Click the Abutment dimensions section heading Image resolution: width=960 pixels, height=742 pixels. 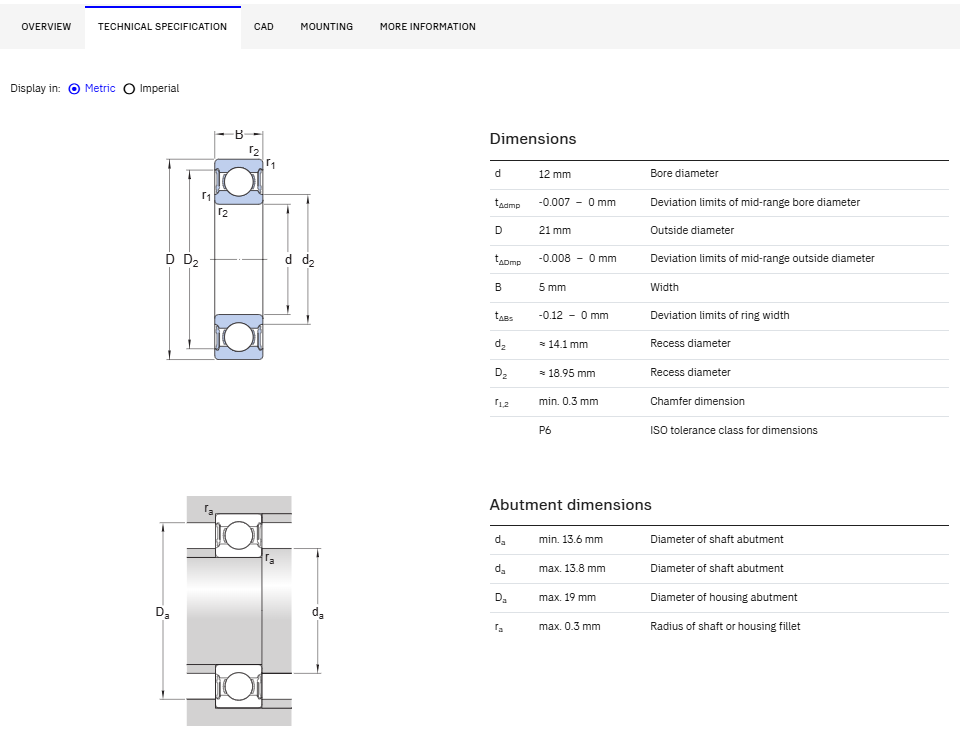click(x=570, y=504)
